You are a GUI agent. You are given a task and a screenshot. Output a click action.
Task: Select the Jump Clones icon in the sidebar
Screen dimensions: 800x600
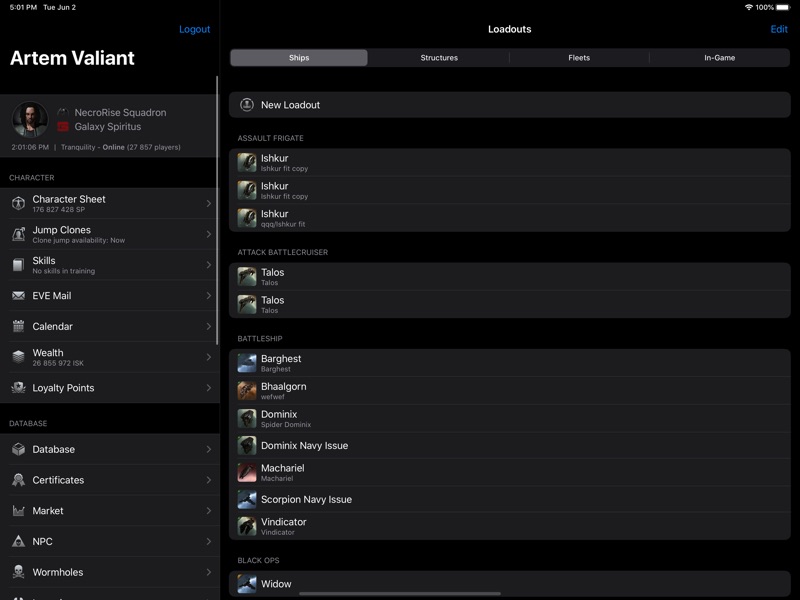click(17, 235)
